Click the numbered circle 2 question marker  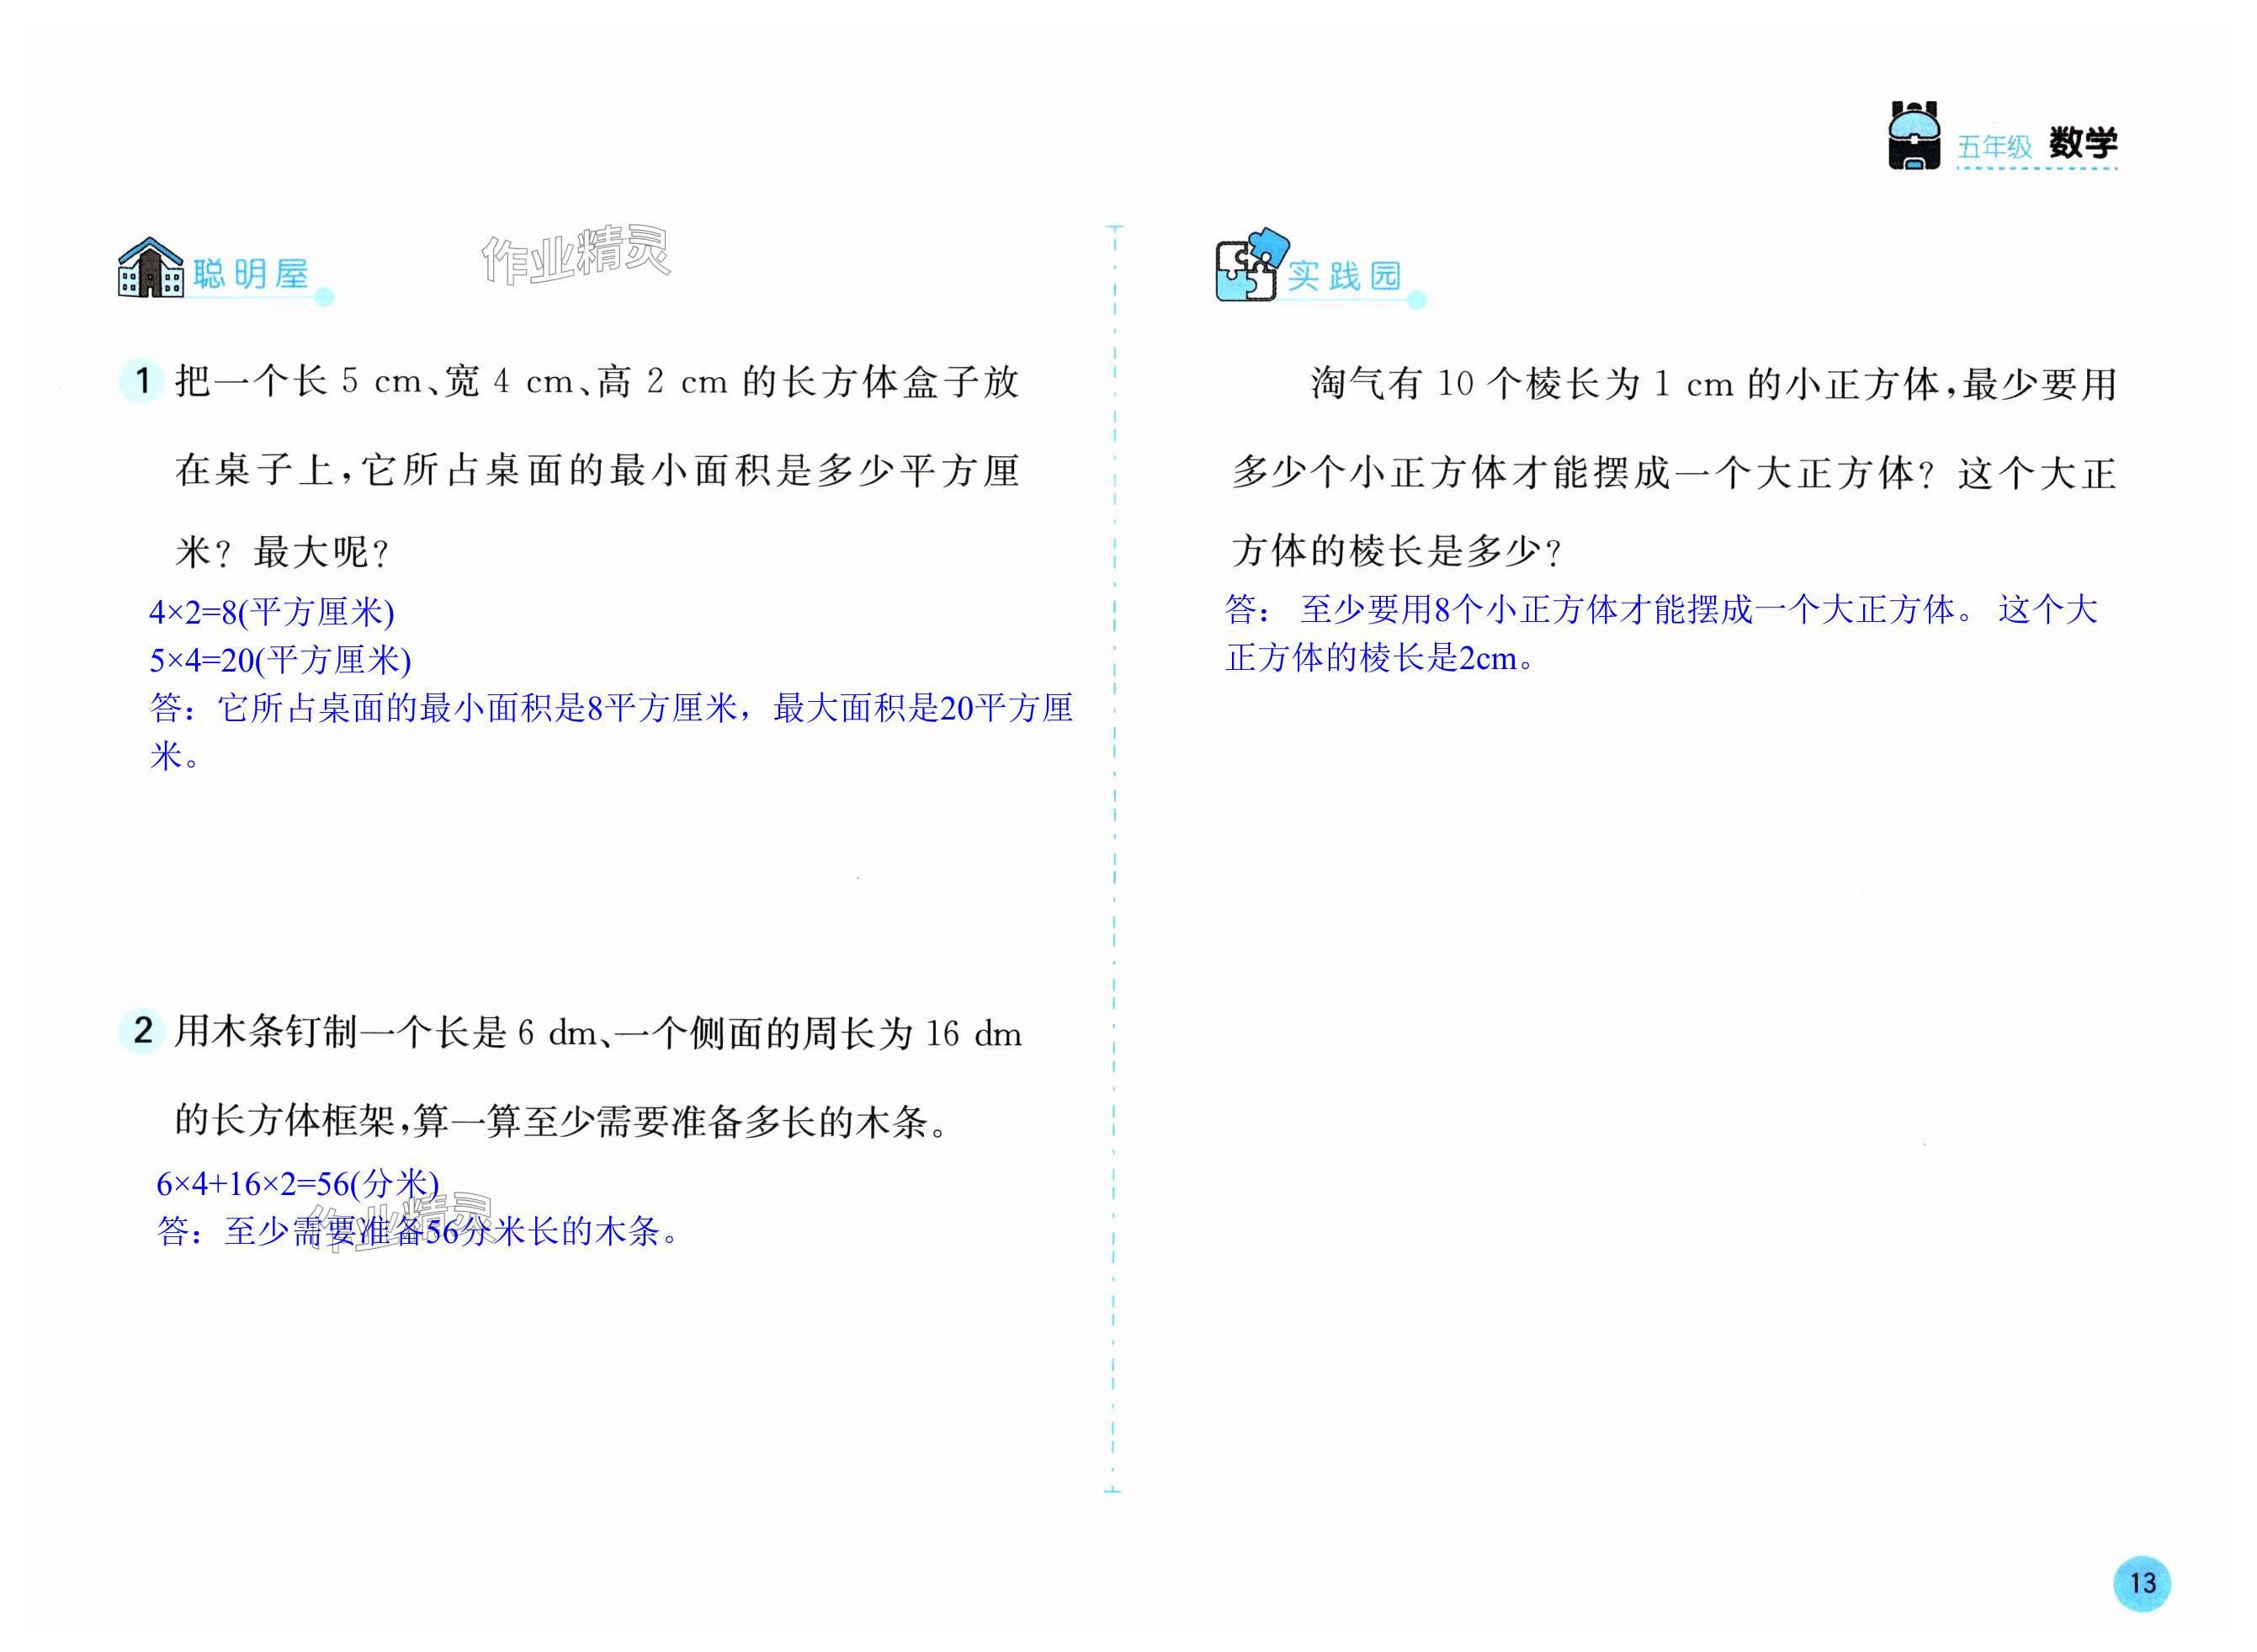click(142, 1030)
